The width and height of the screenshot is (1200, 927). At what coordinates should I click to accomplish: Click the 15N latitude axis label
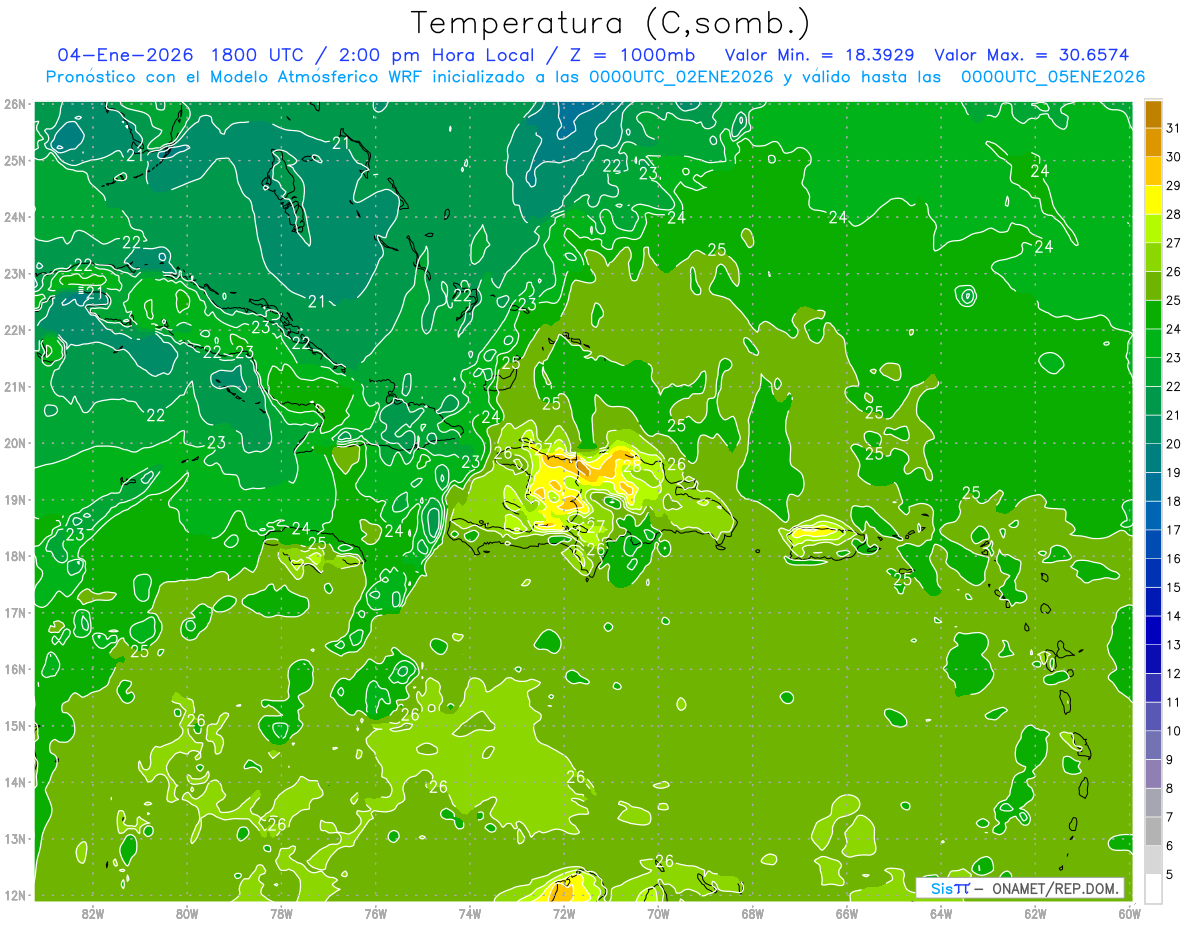pyautogui.click(x=14, y=725)
